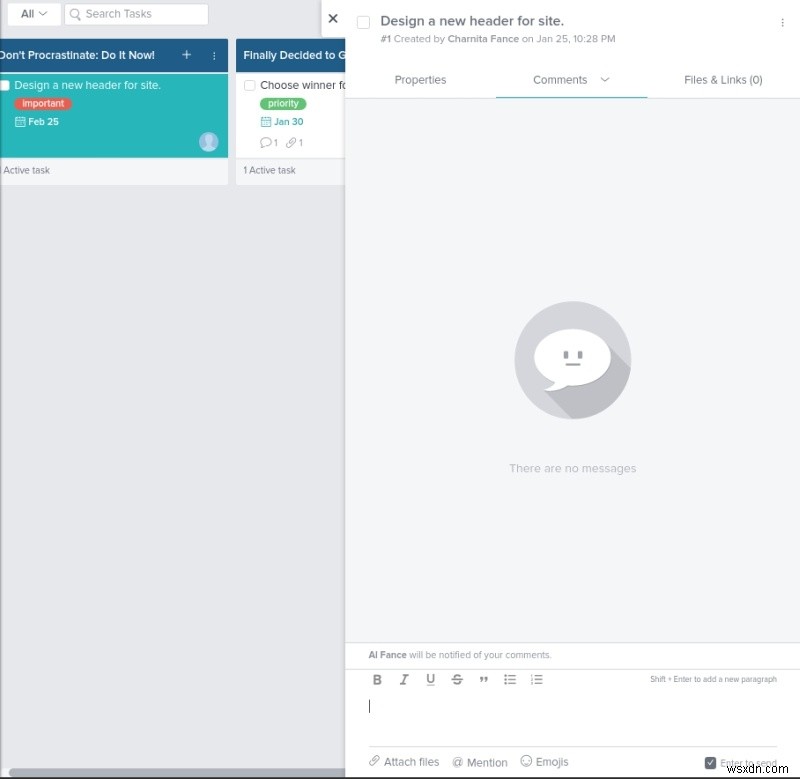Screen dimensions: 800x779
Task: Close the task detail panel
Action: point(333,18)
